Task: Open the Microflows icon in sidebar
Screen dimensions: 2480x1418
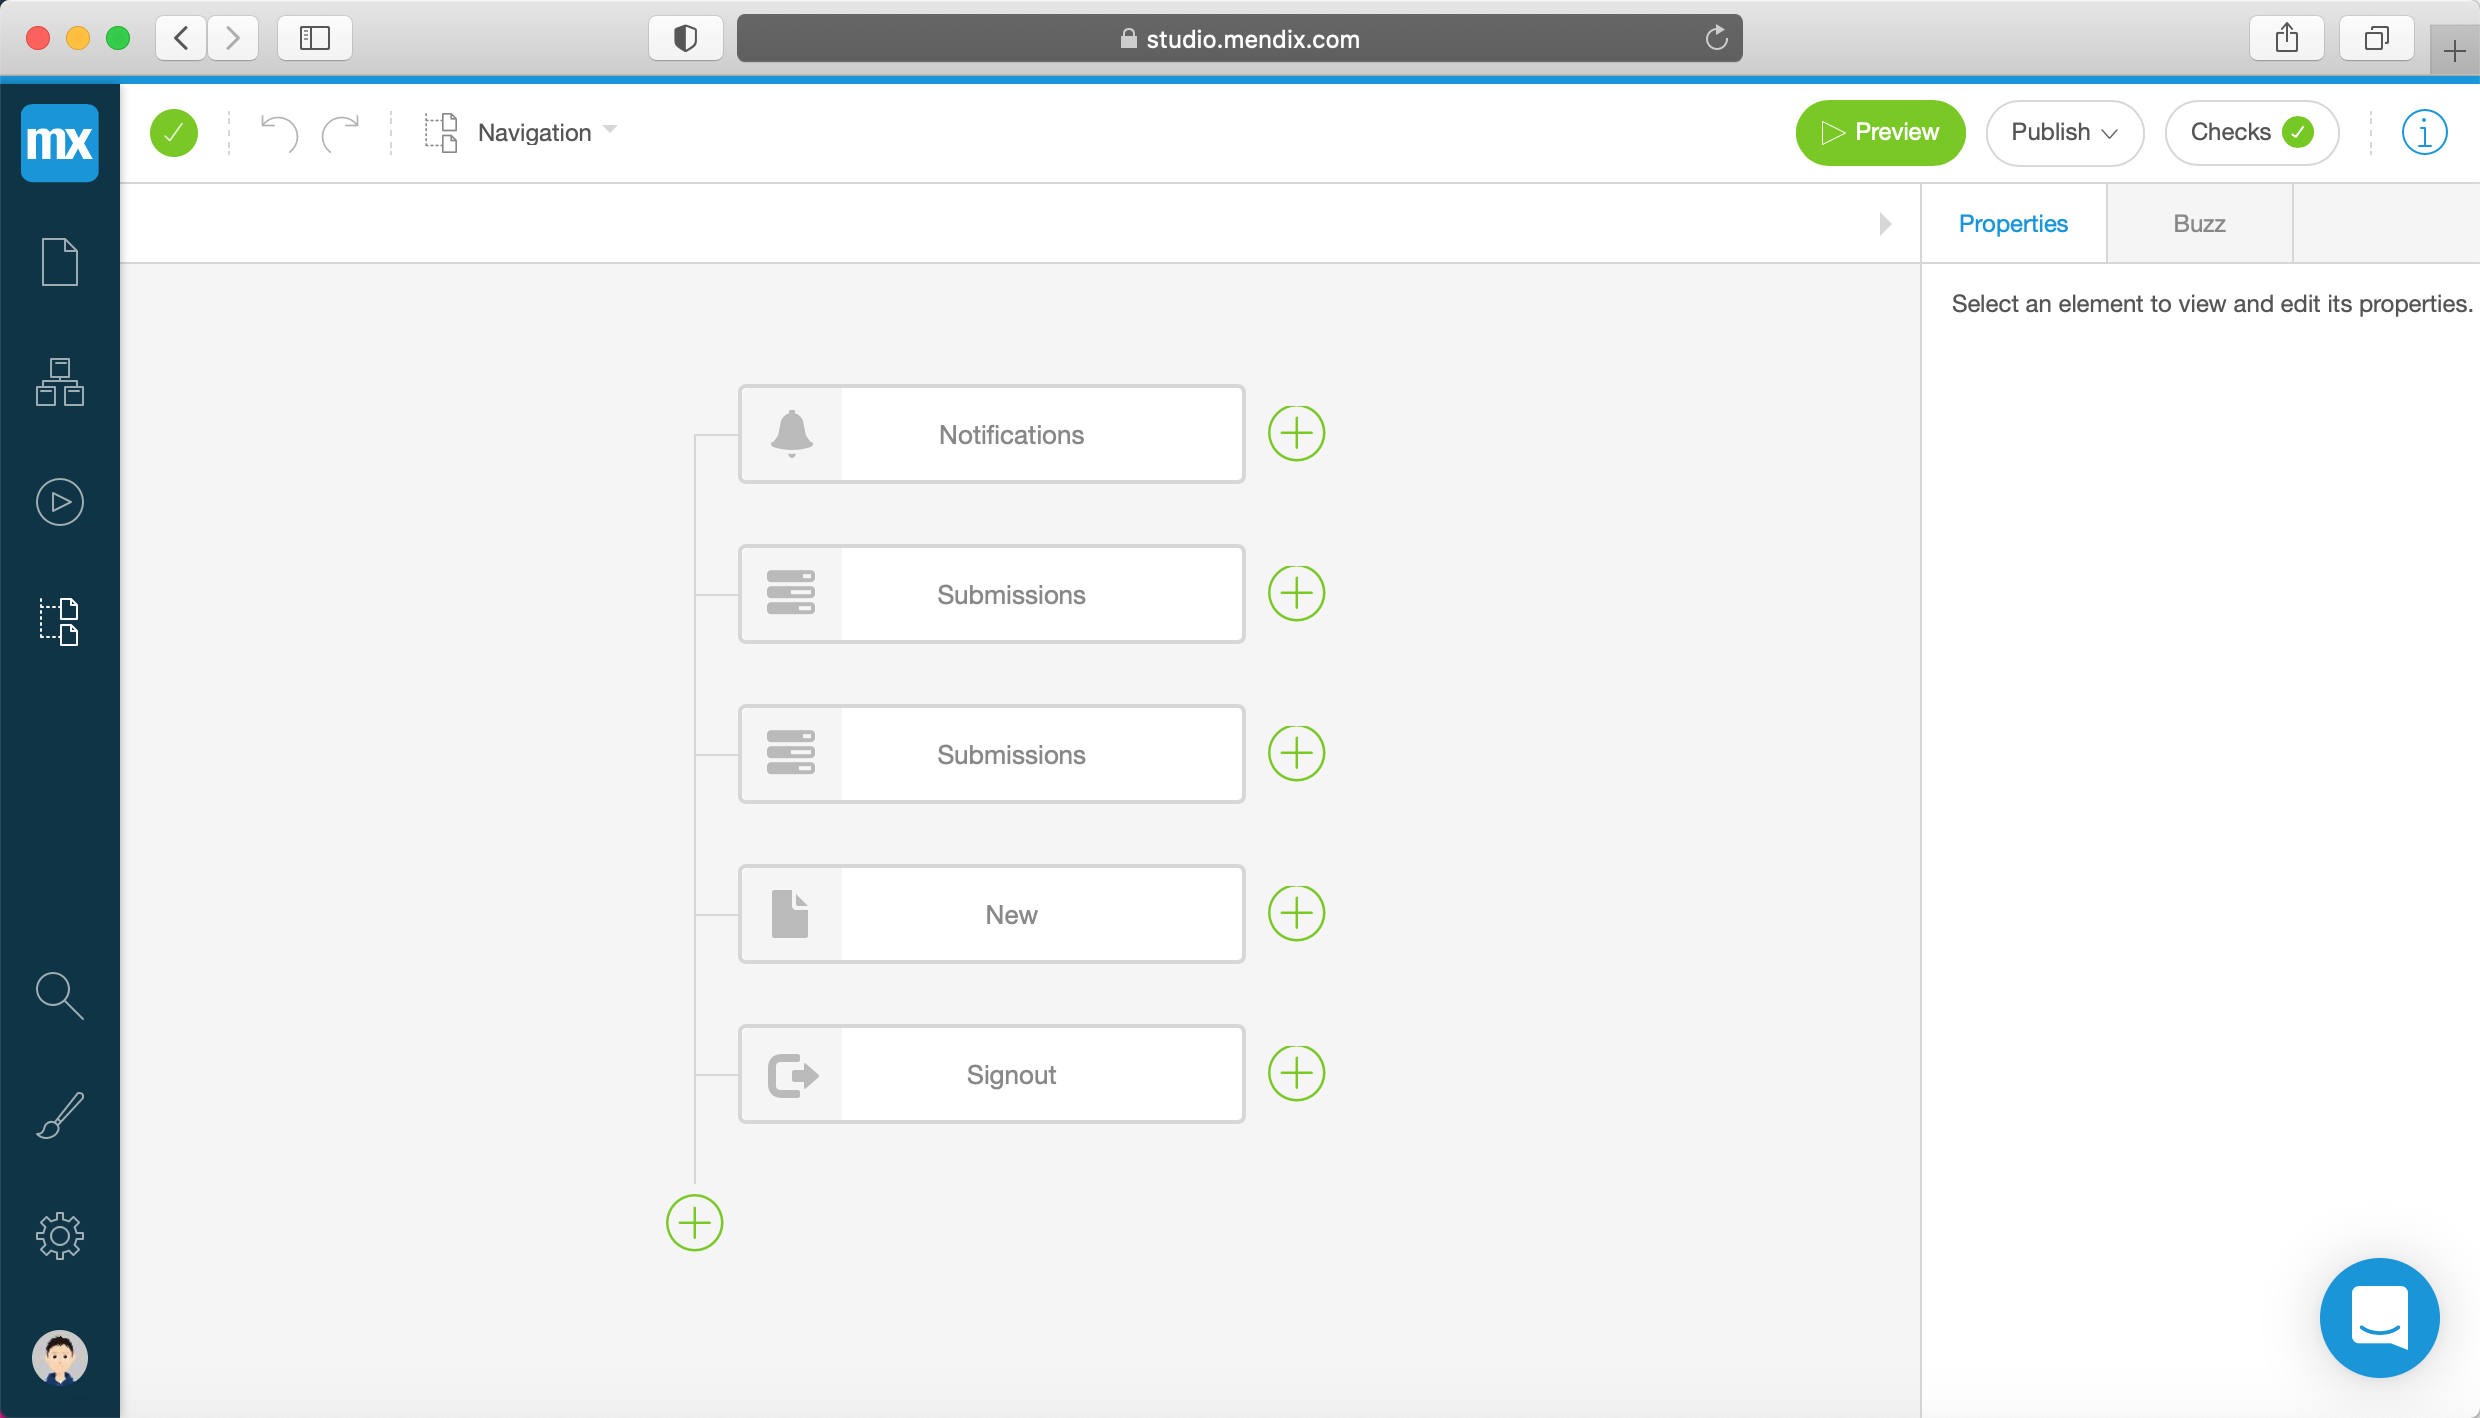Action: 60,502
